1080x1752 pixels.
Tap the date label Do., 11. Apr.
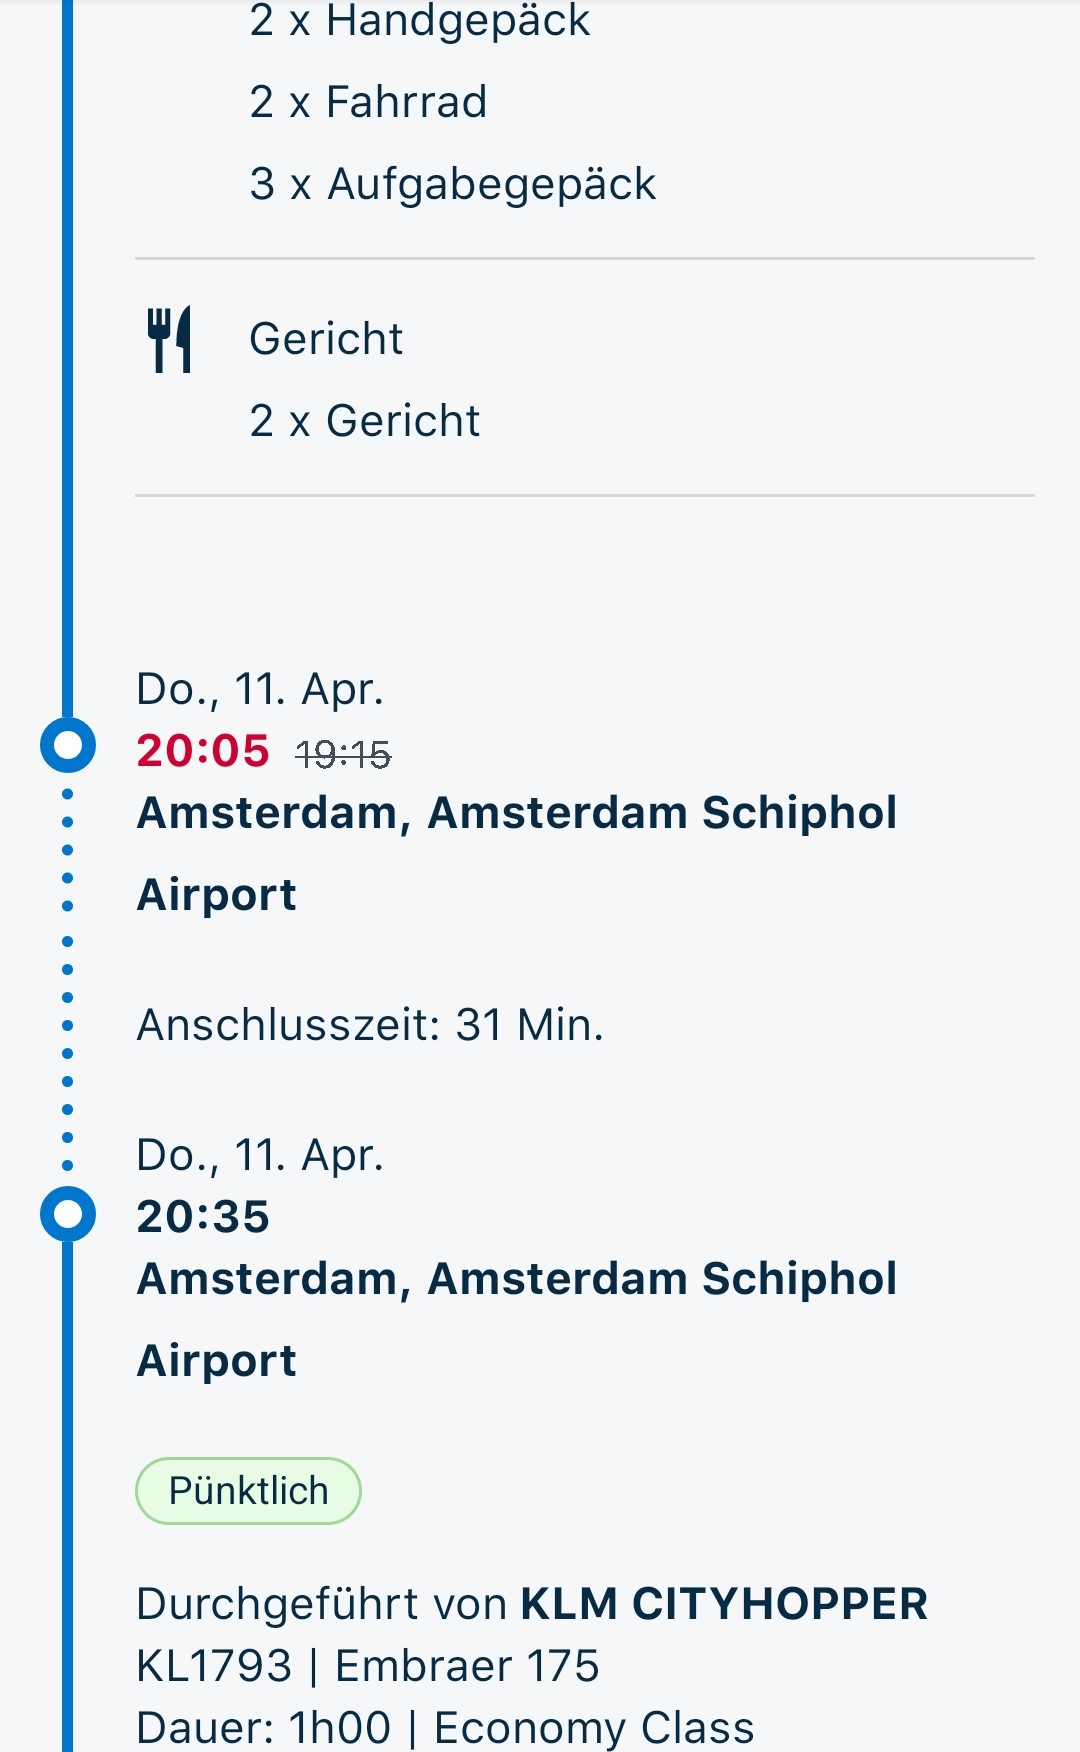click(260, 688)
